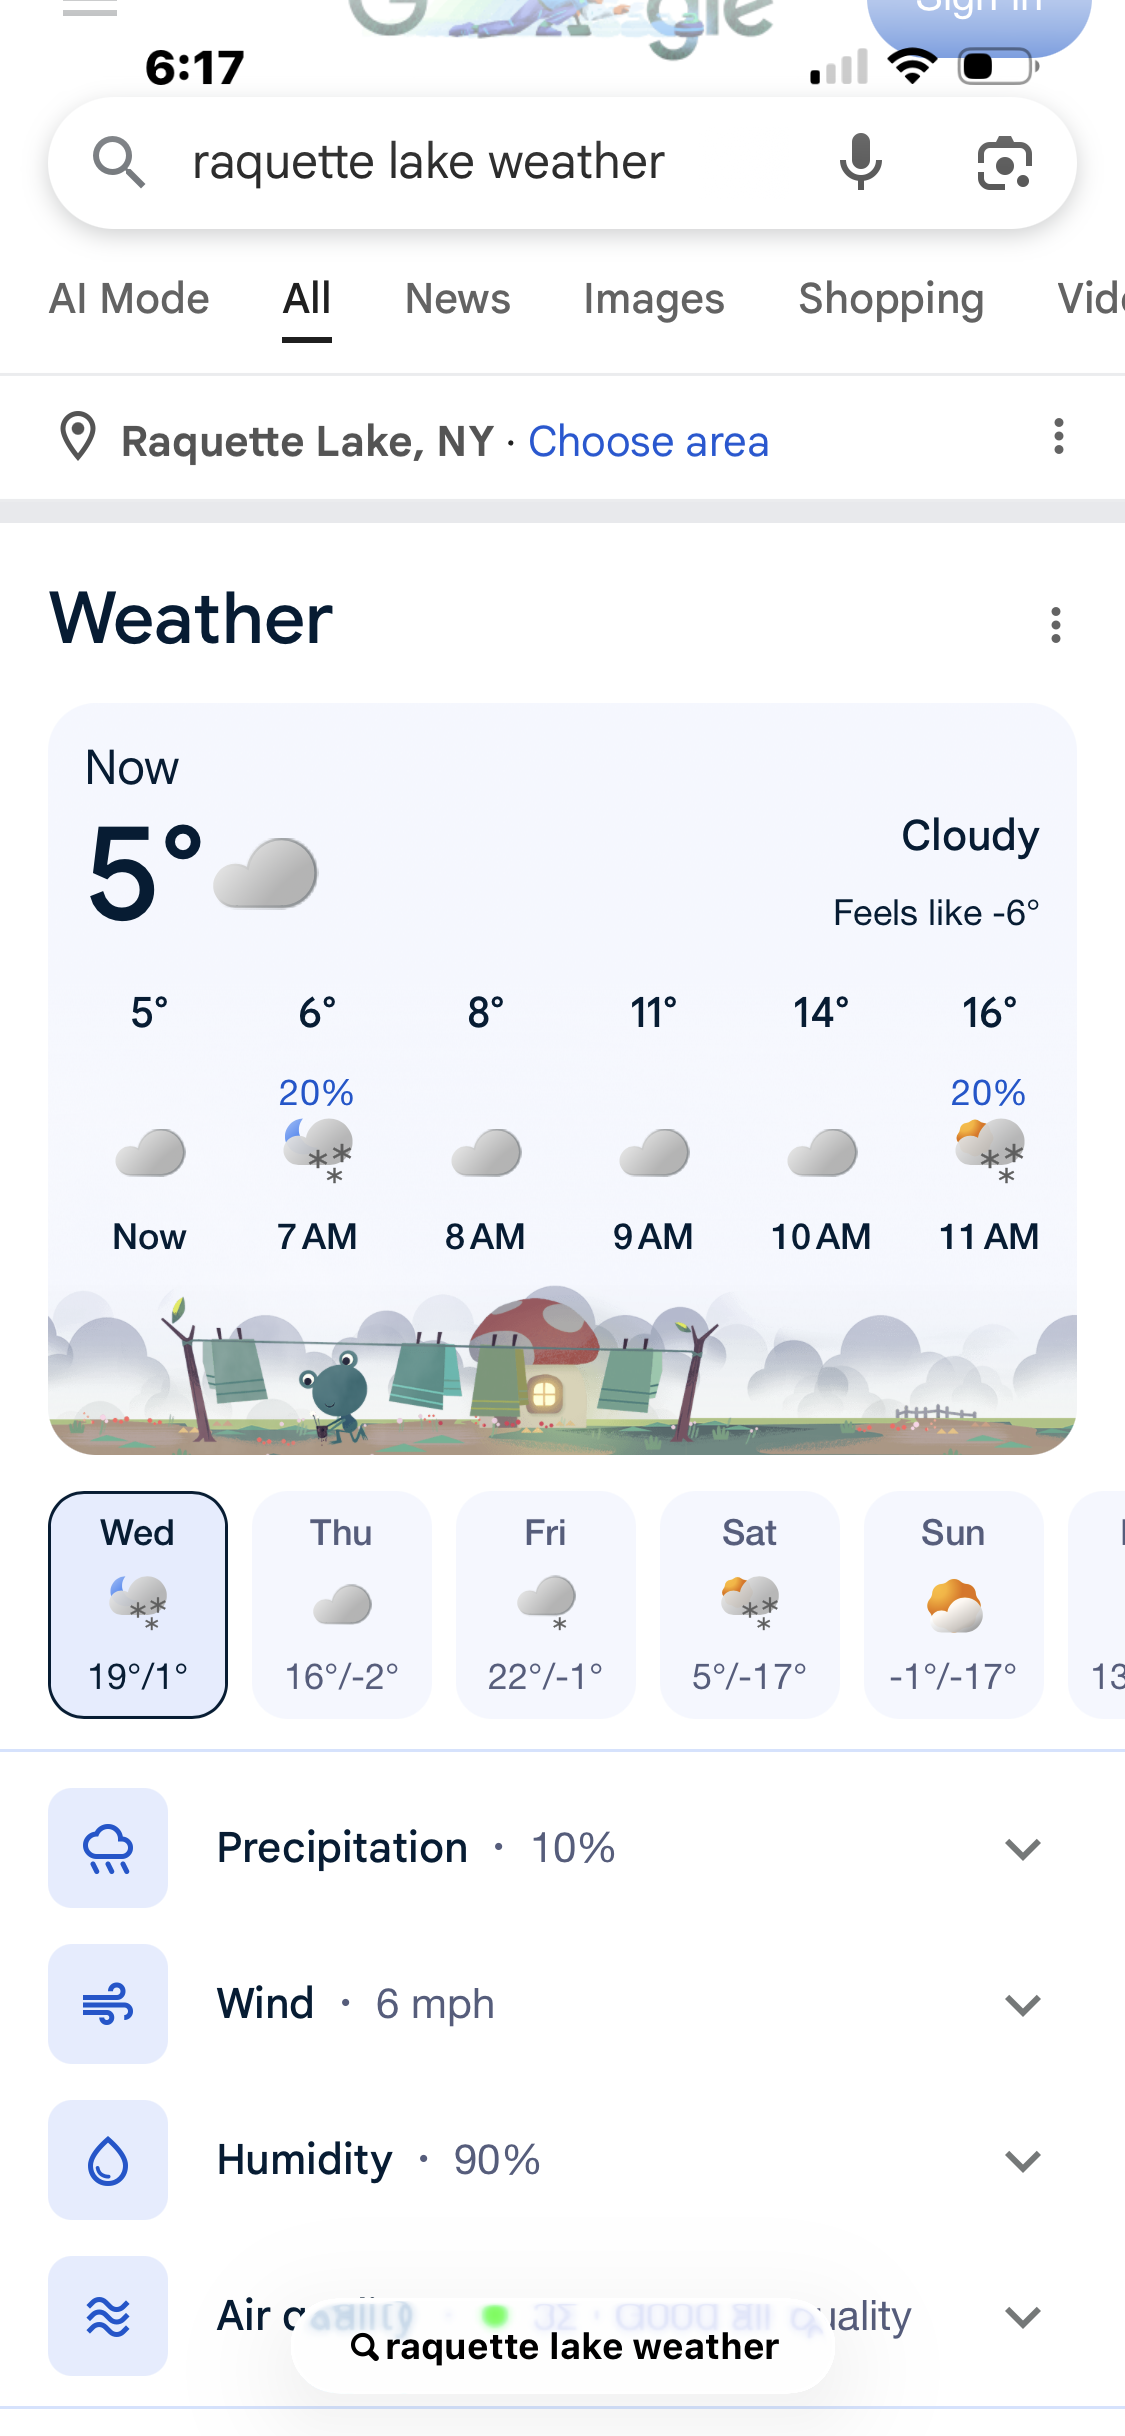Expand the Wind details chevron
This screenshot has width=1125, height=2436.
(x=1023, y=2004)
